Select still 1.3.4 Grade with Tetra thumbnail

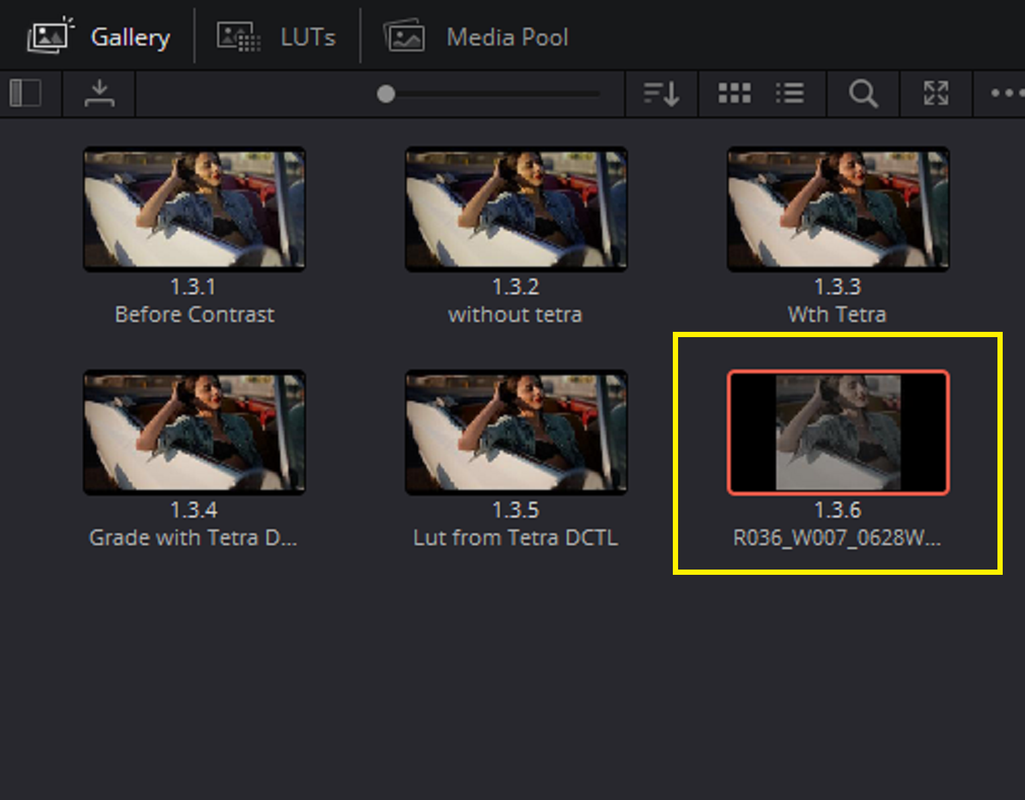[x=194, y=432]
